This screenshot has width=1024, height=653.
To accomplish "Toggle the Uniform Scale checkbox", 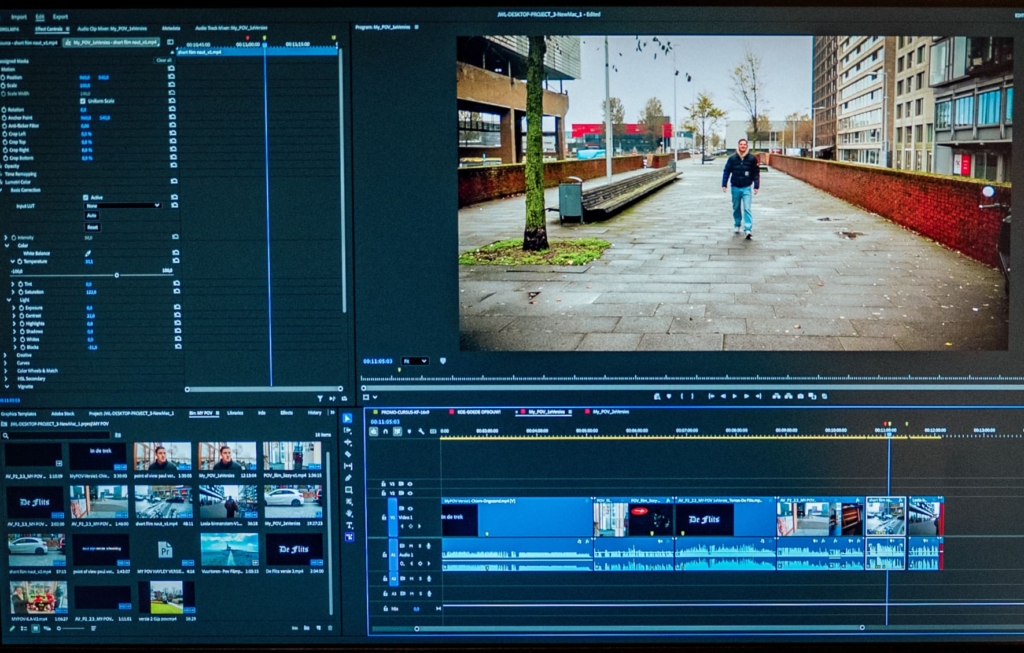I will tap(84, 101).
